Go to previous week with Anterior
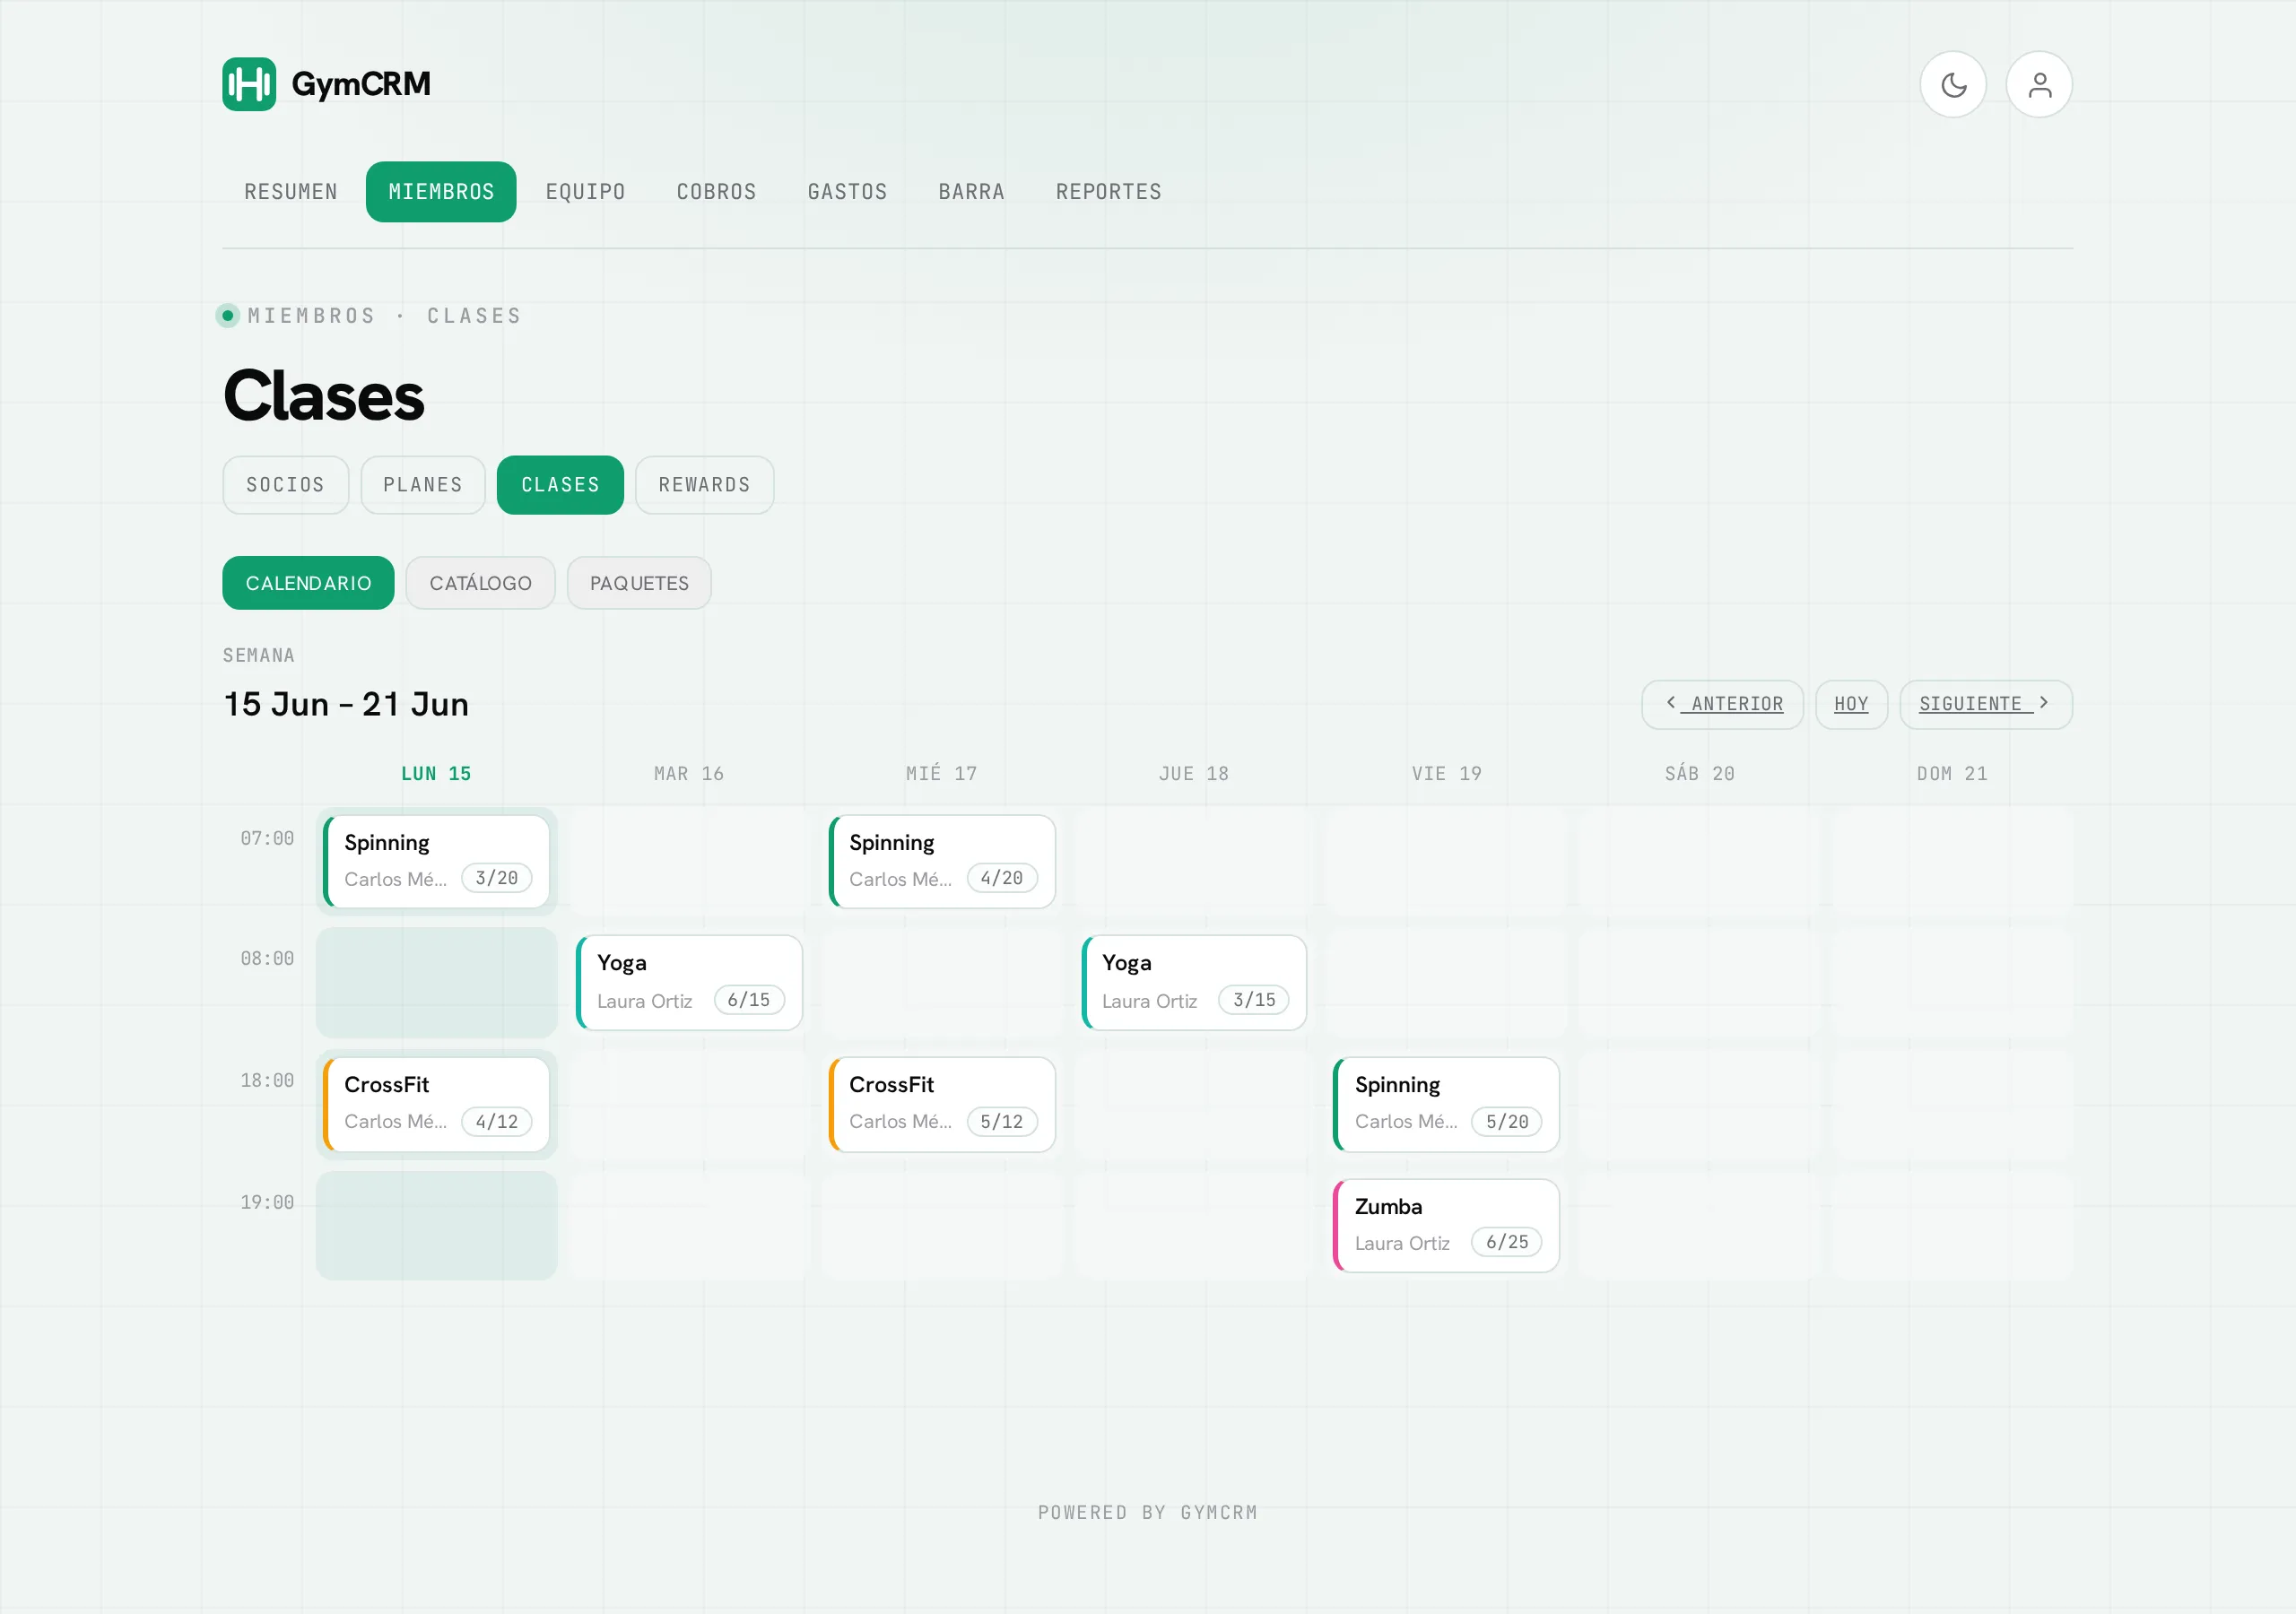The width and height of the screenshot is (2296, 1614). [1722, 705]
